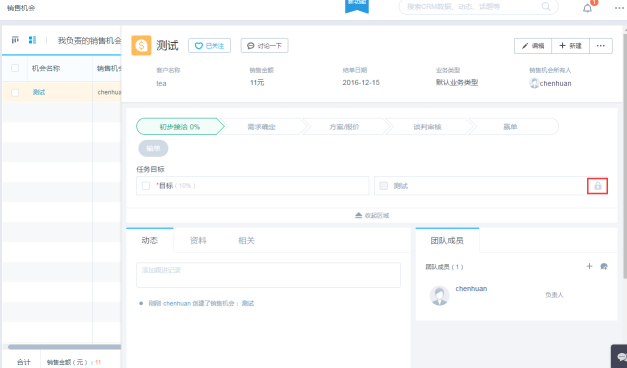Click the orange sales opportunity icon
The height and width of the screenshot is (368, 627).
click(x=141, y=45)
